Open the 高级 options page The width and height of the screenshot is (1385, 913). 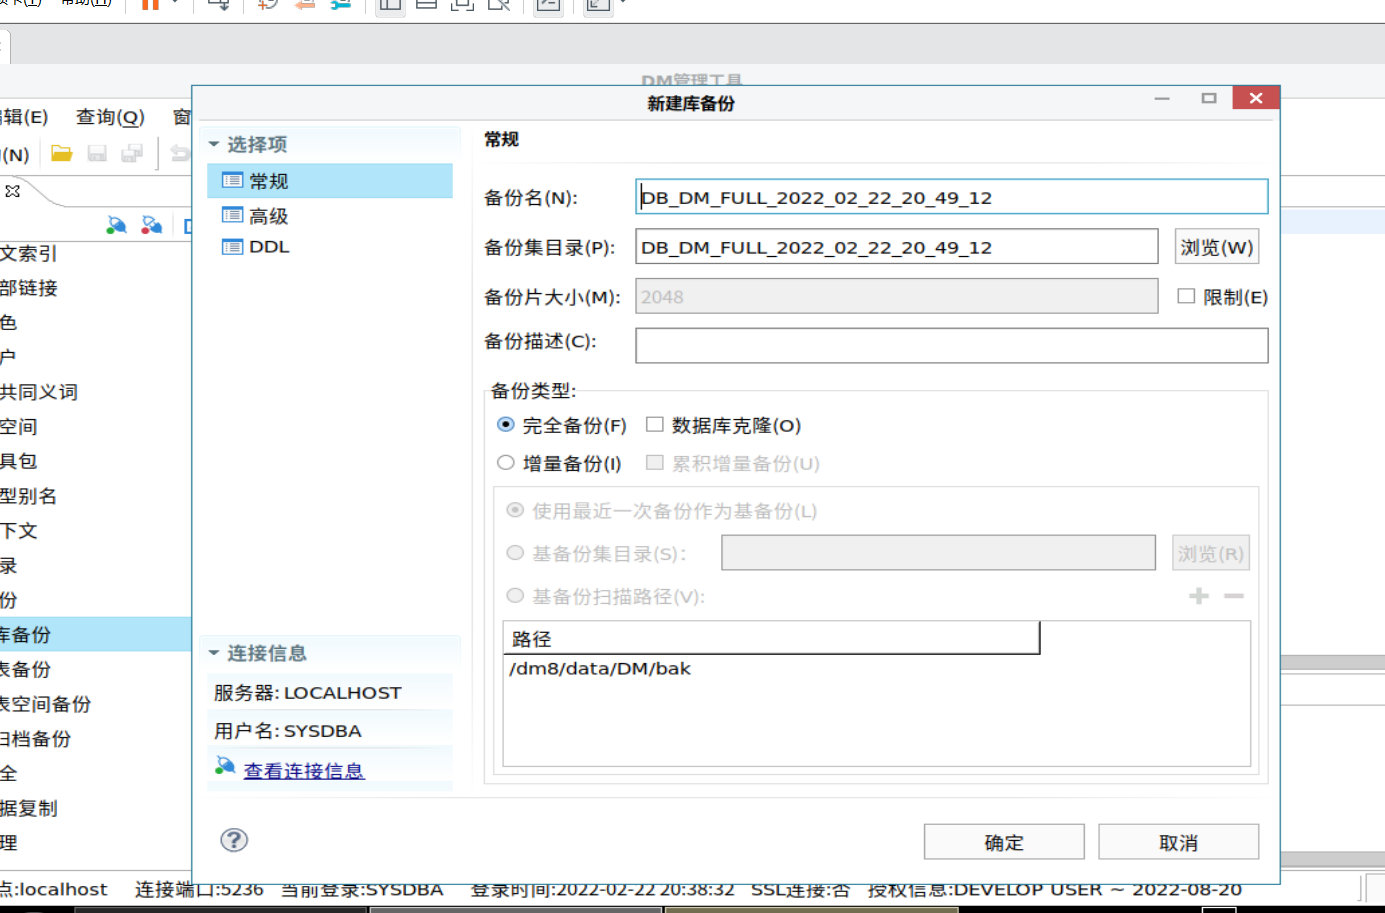268,216
